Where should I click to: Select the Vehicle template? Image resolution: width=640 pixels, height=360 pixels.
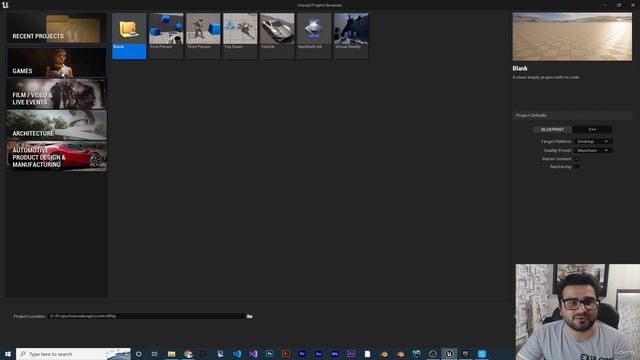point(277,36)
